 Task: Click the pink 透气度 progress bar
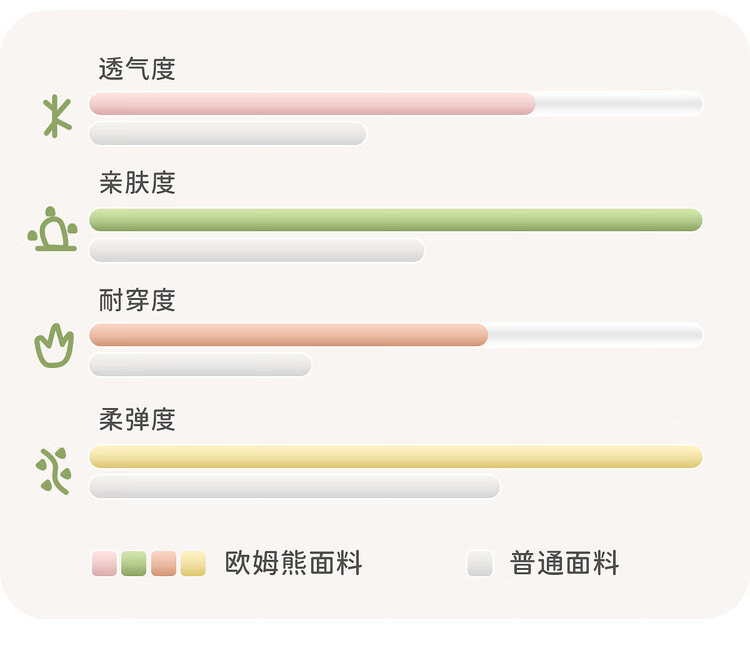[x=312, y=104]
